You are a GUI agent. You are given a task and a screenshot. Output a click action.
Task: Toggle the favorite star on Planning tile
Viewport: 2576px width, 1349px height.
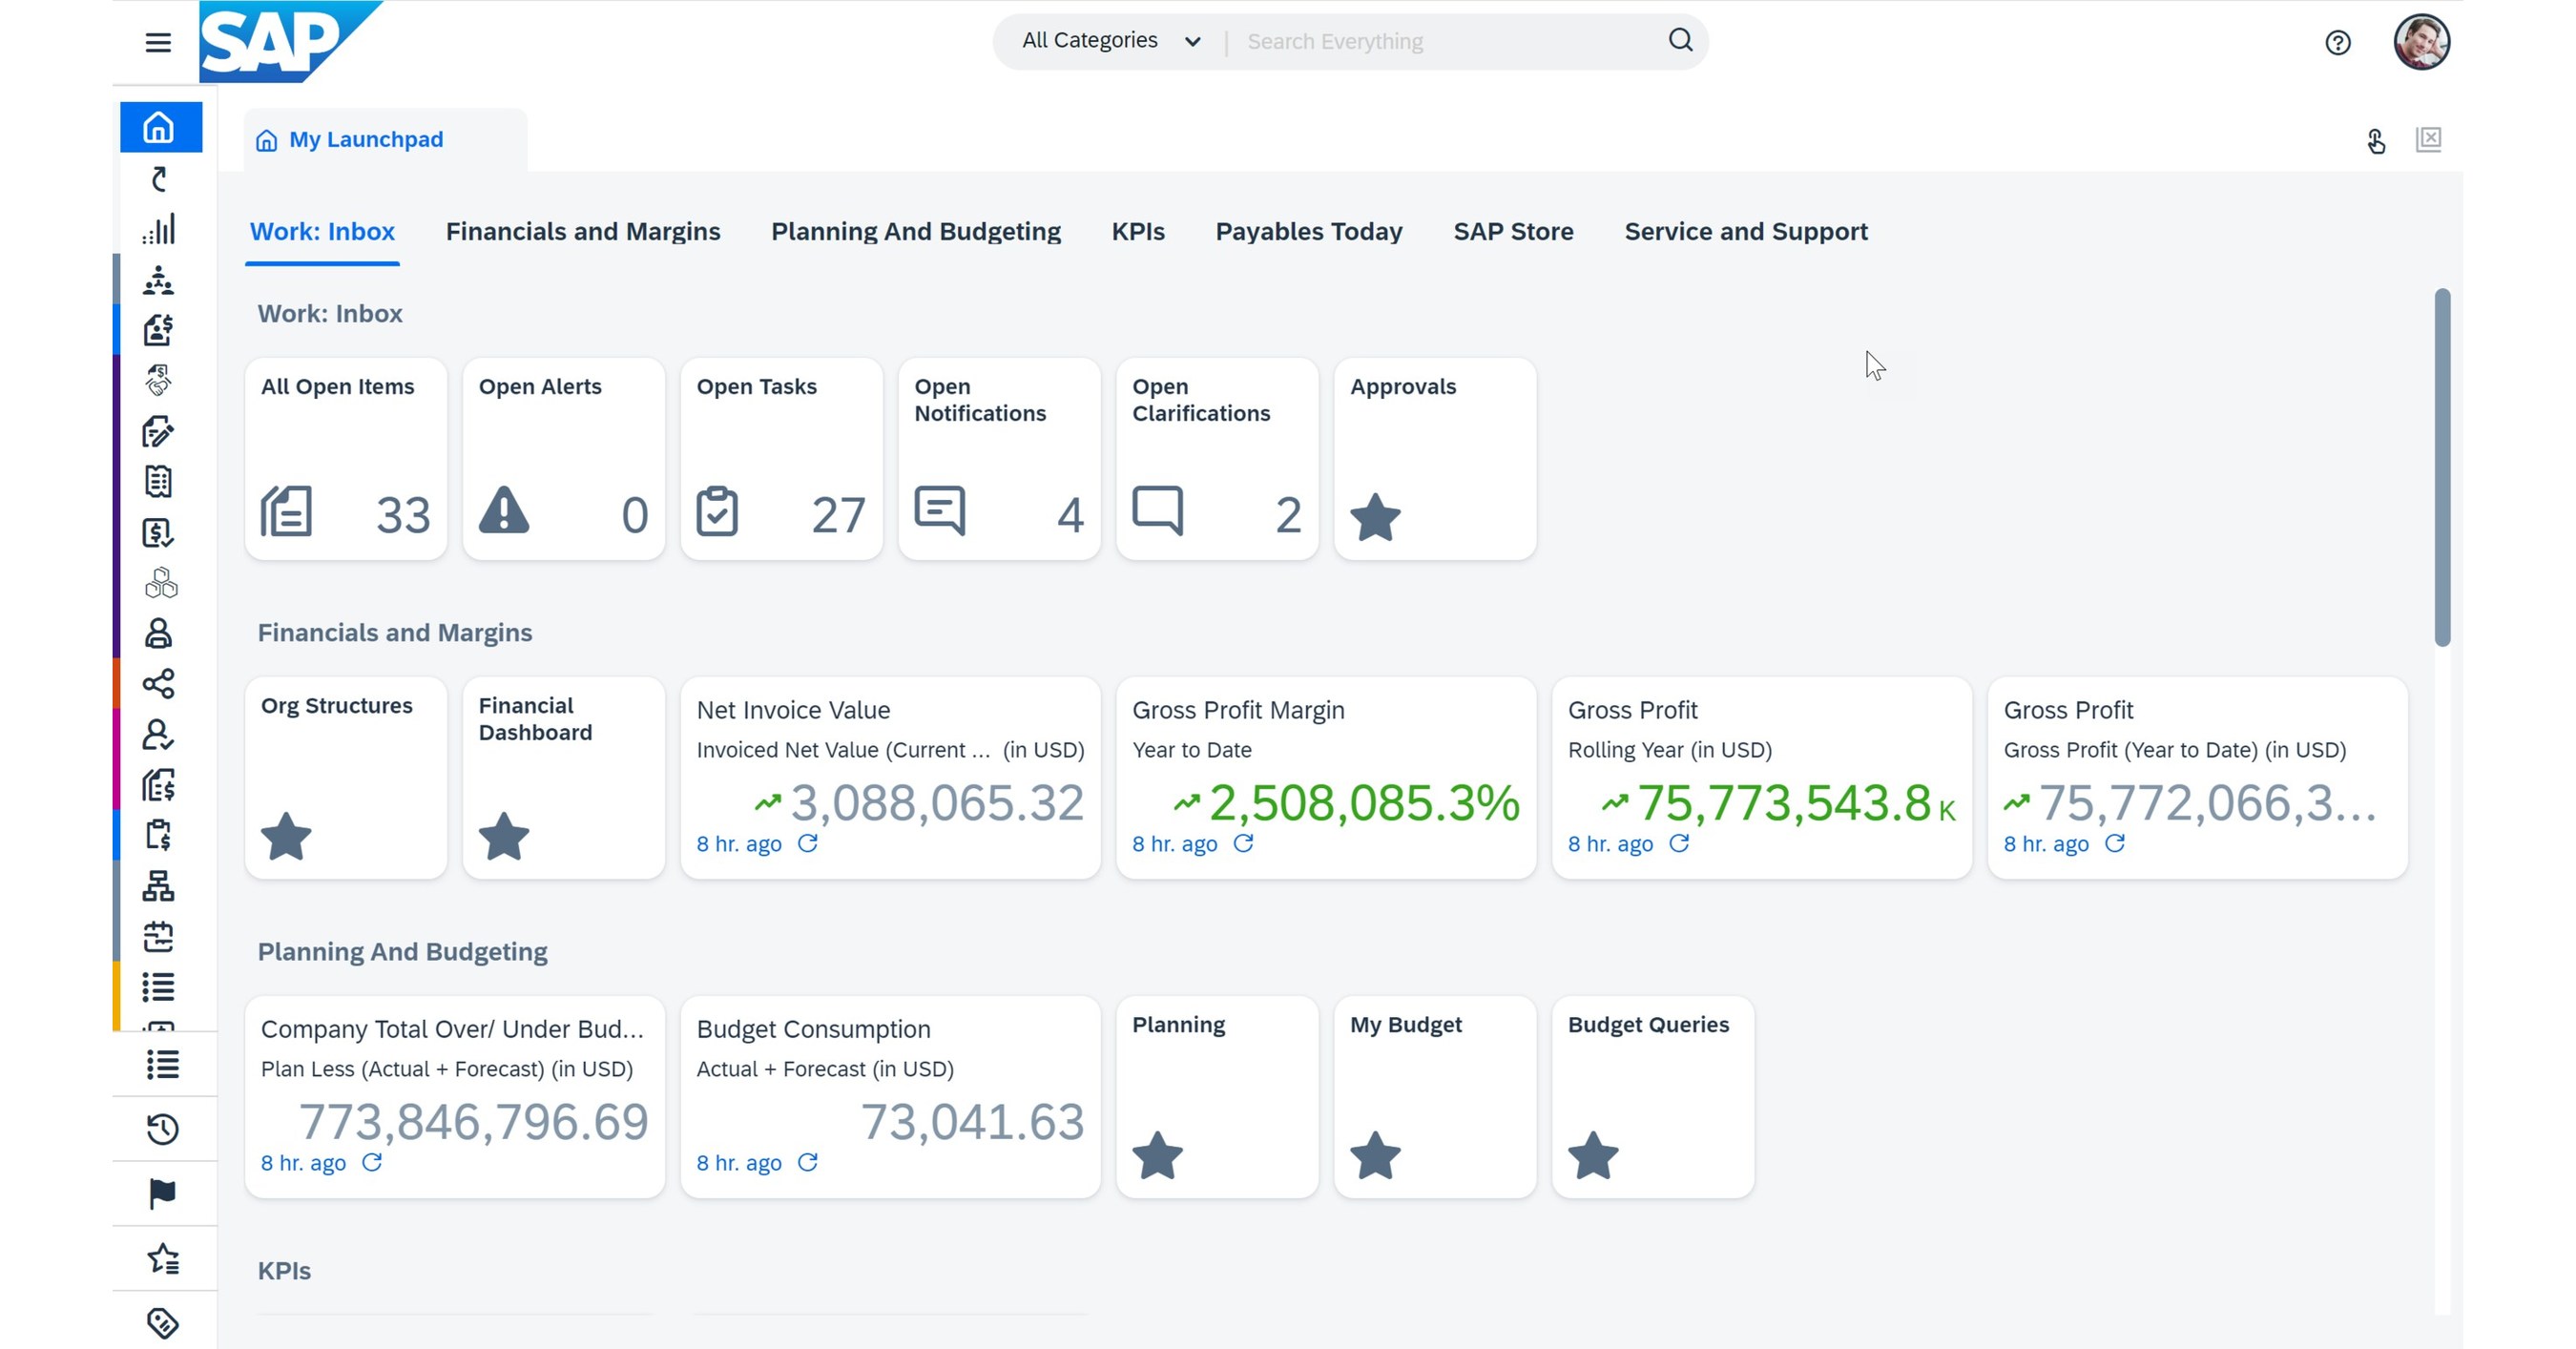tap(1159, 1158)
